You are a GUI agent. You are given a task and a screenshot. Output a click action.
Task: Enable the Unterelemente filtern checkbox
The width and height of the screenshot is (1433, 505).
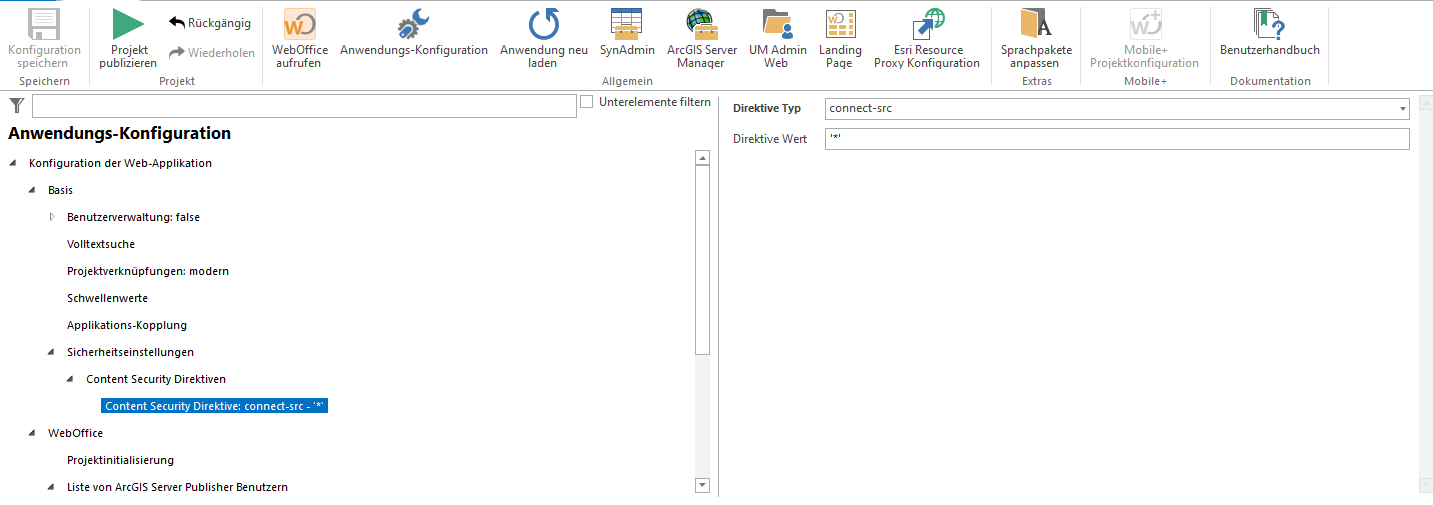pos(587,102)
